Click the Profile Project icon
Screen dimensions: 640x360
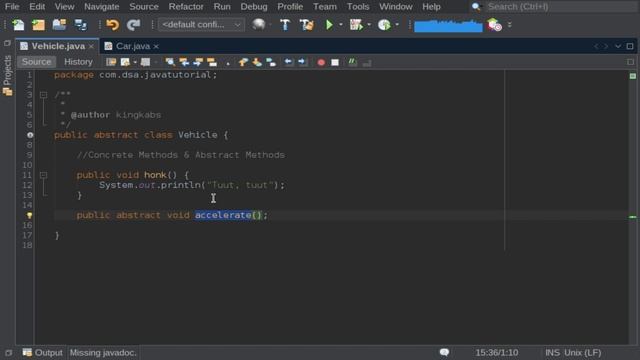[384, 25]
